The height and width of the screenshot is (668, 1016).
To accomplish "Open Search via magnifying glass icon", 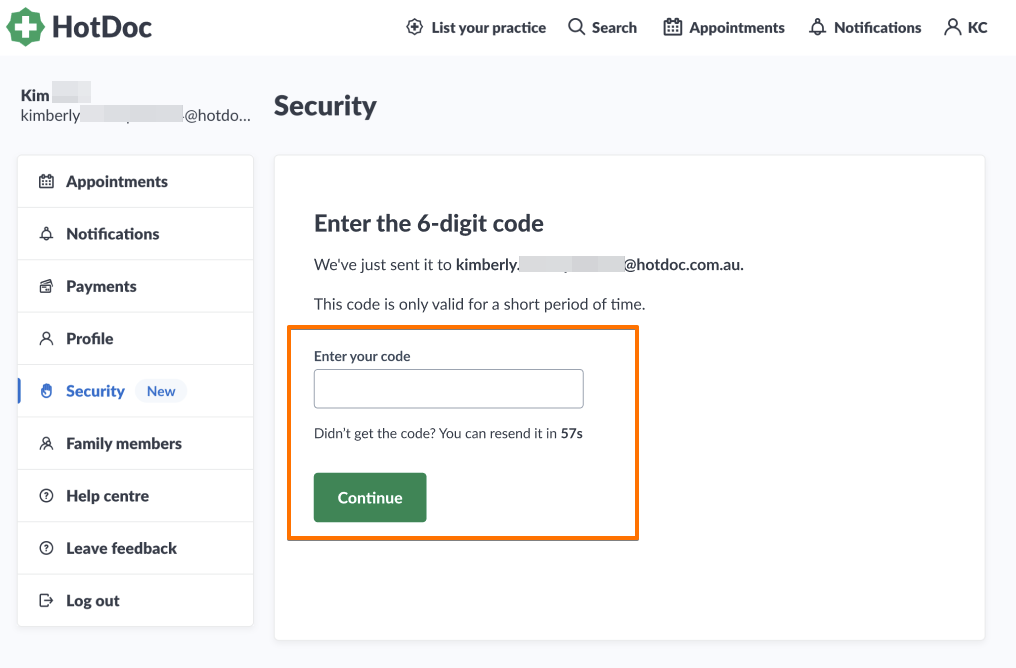I will click(576, 27).
